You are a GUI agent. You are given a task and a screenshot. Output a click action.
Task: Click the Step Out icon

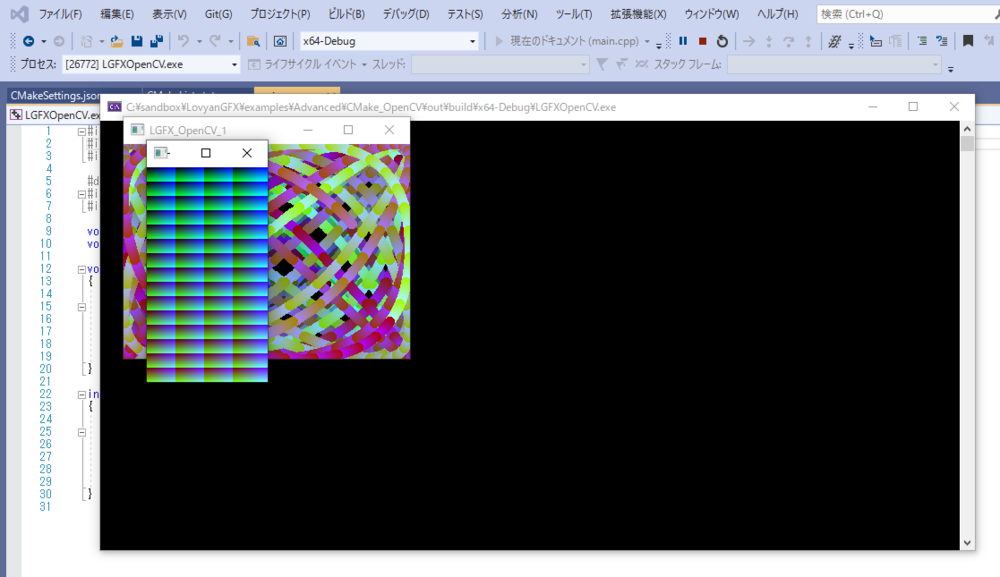click(808, 41)
